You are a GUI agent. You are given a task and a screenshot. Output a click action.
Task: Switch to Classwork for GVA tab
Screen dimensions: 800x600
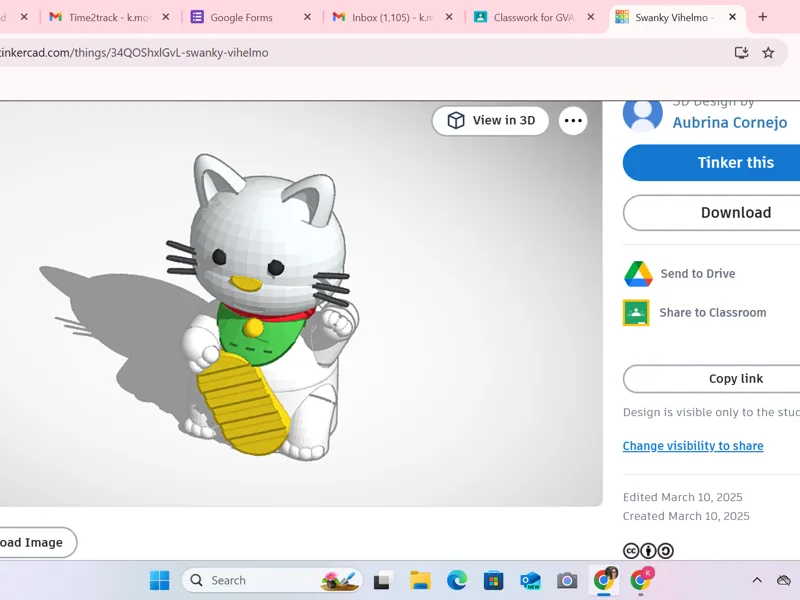point(534,17)
